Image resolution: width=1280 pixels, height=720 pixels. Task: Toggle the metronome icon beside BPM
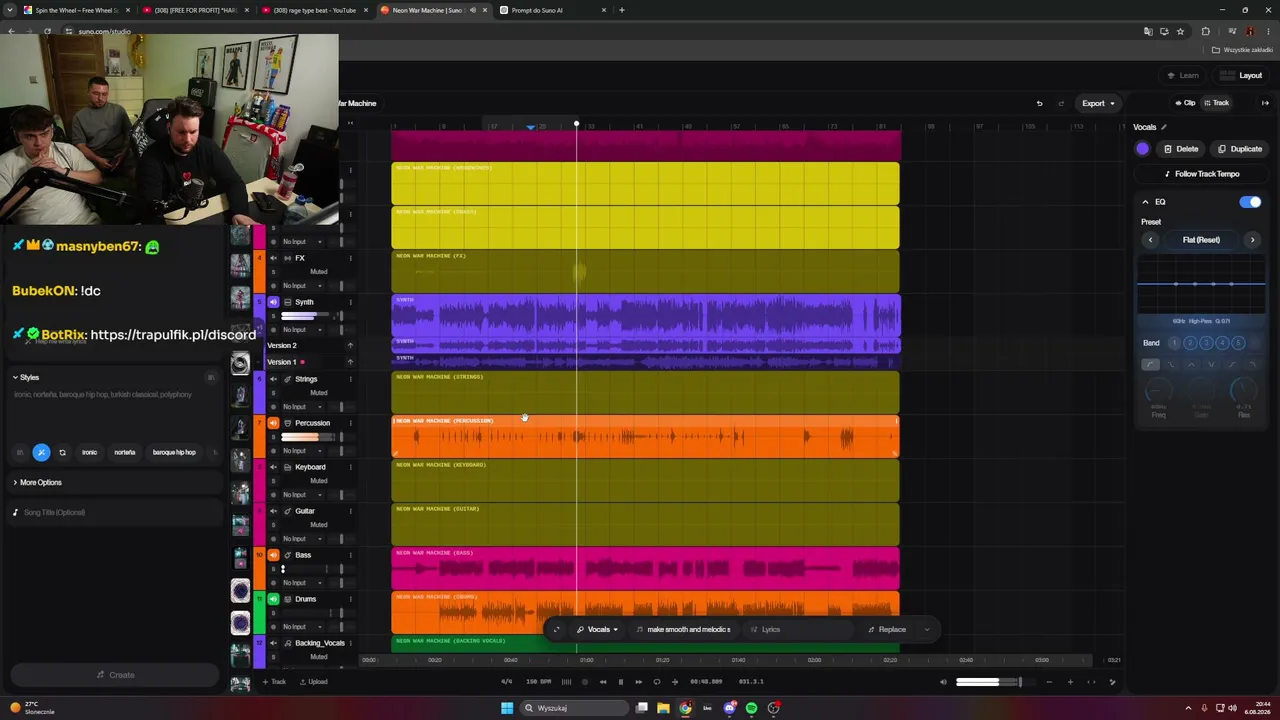click(566, 682)
